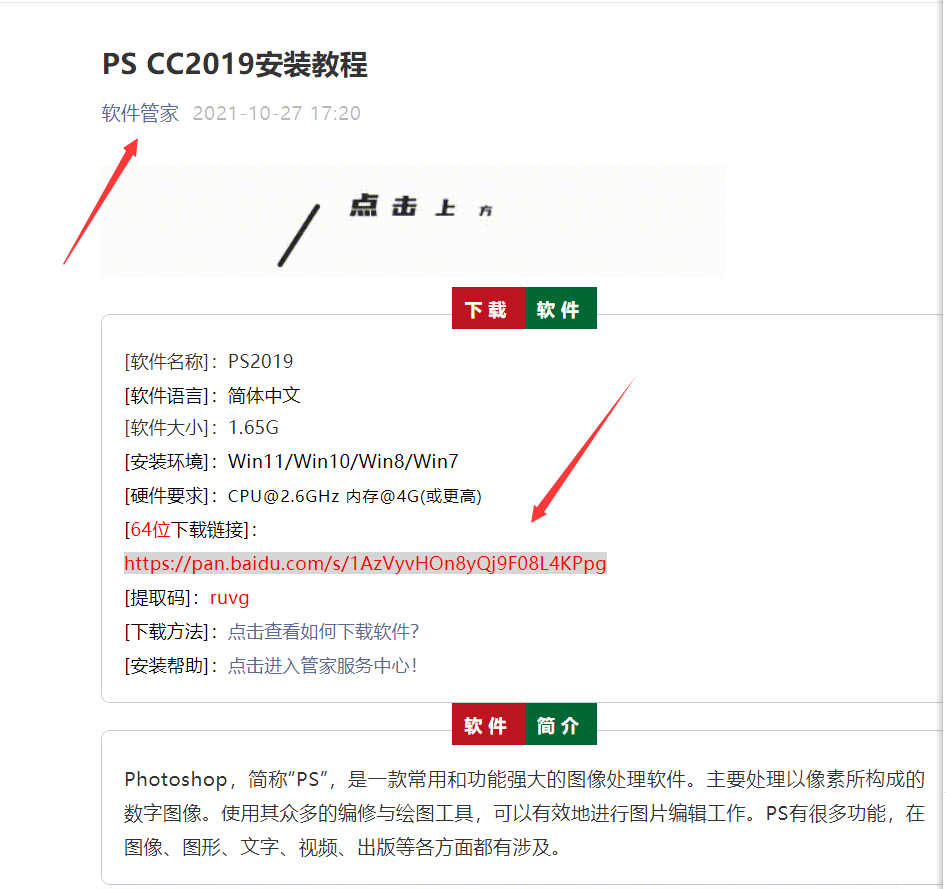
Task: Click the [64位下载链接] label
Action: pos(191,530)
